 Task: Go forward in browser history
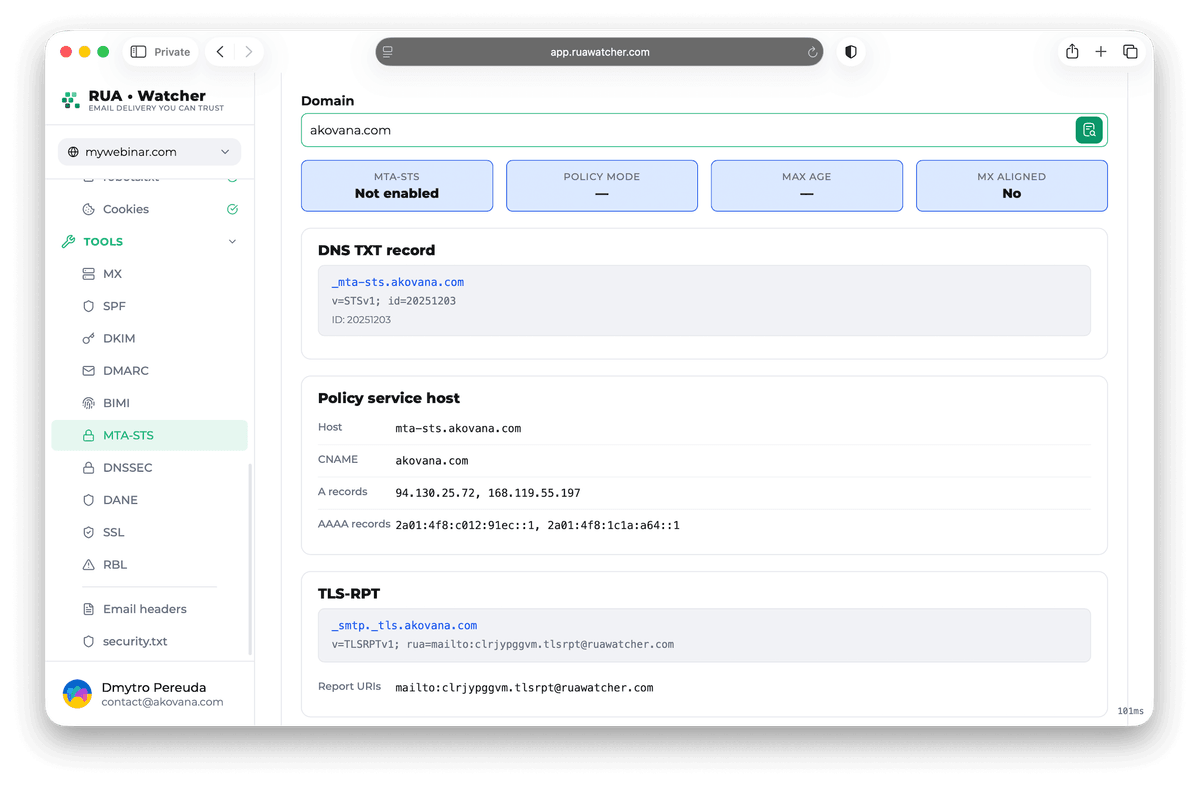coord(249,52)
